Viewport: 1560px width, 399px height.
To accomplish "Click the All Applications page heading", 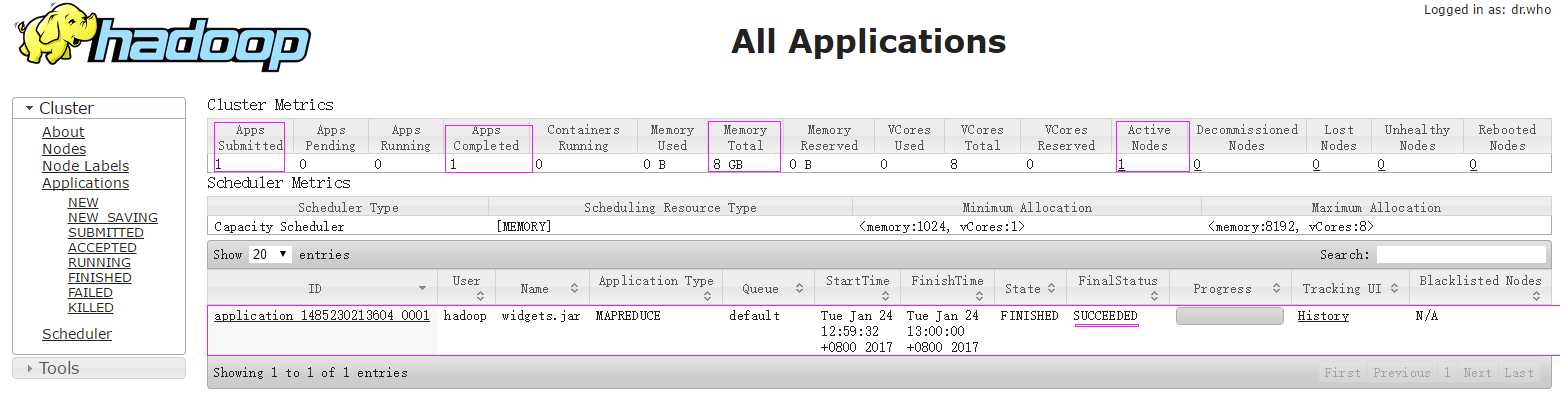I will pos(868,41).
